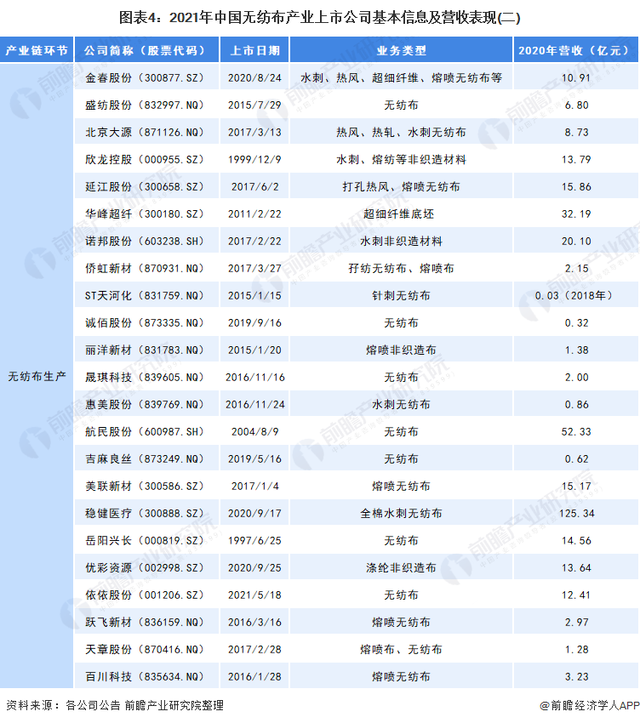Image resolution: width=640 pixels, height=723 pixels.
Task: Click the @前瞻经济学人APP credit text
Action: point(589,705)
